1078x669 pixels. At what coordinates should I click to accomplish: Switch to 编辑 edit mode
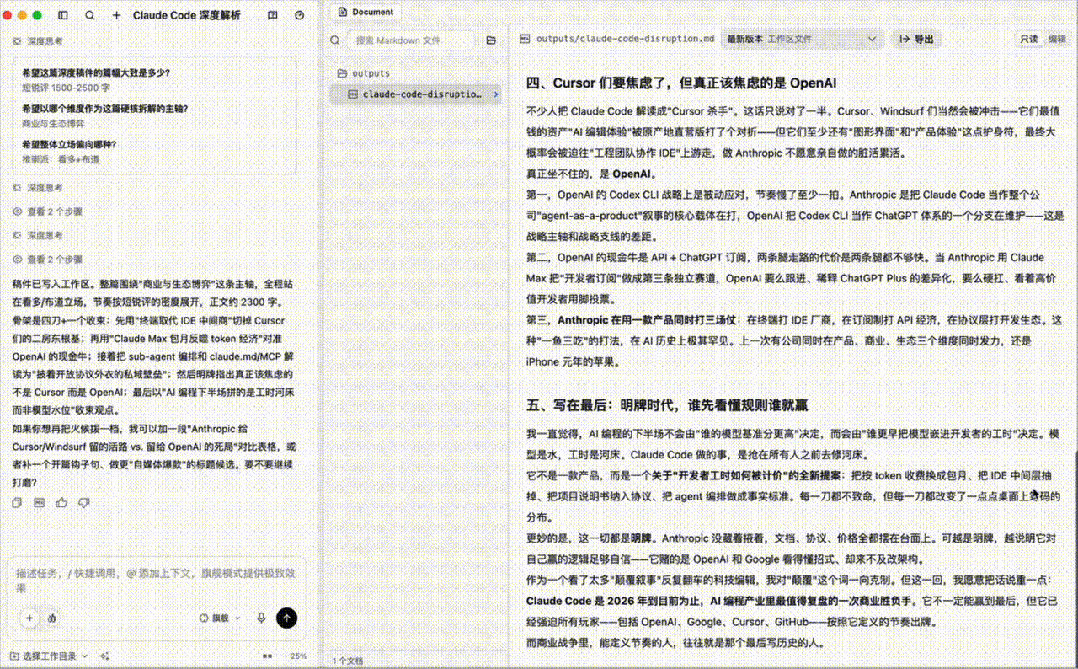coord(1057,39)
